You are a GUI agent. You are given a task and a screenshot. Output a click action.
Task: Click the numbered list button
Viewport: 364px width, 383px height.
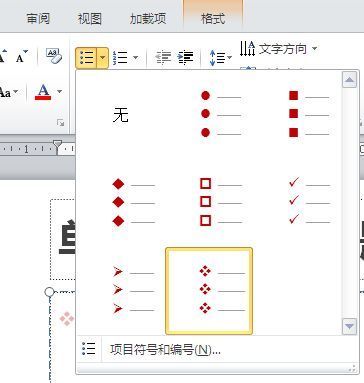(120, 58)
